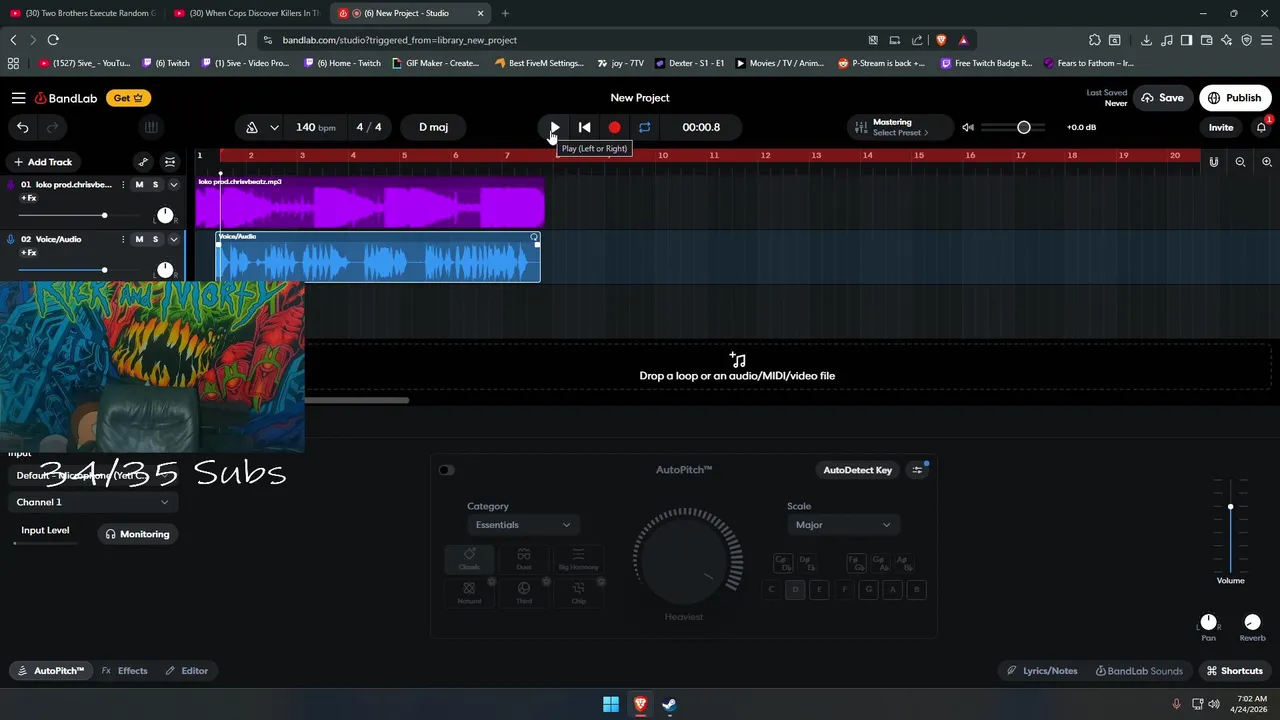Open the Shortcuts panel
Image resolution: width=1280 pixels, height=720 pixels.
[1234, 671]
